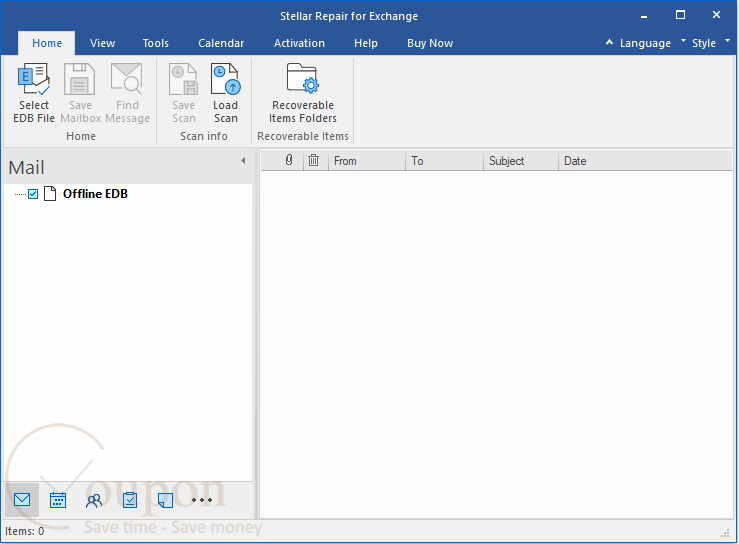The width and height of the screenshot is (739, 544).
Task: Click the Load Scan icon
Action: point(226,79)
